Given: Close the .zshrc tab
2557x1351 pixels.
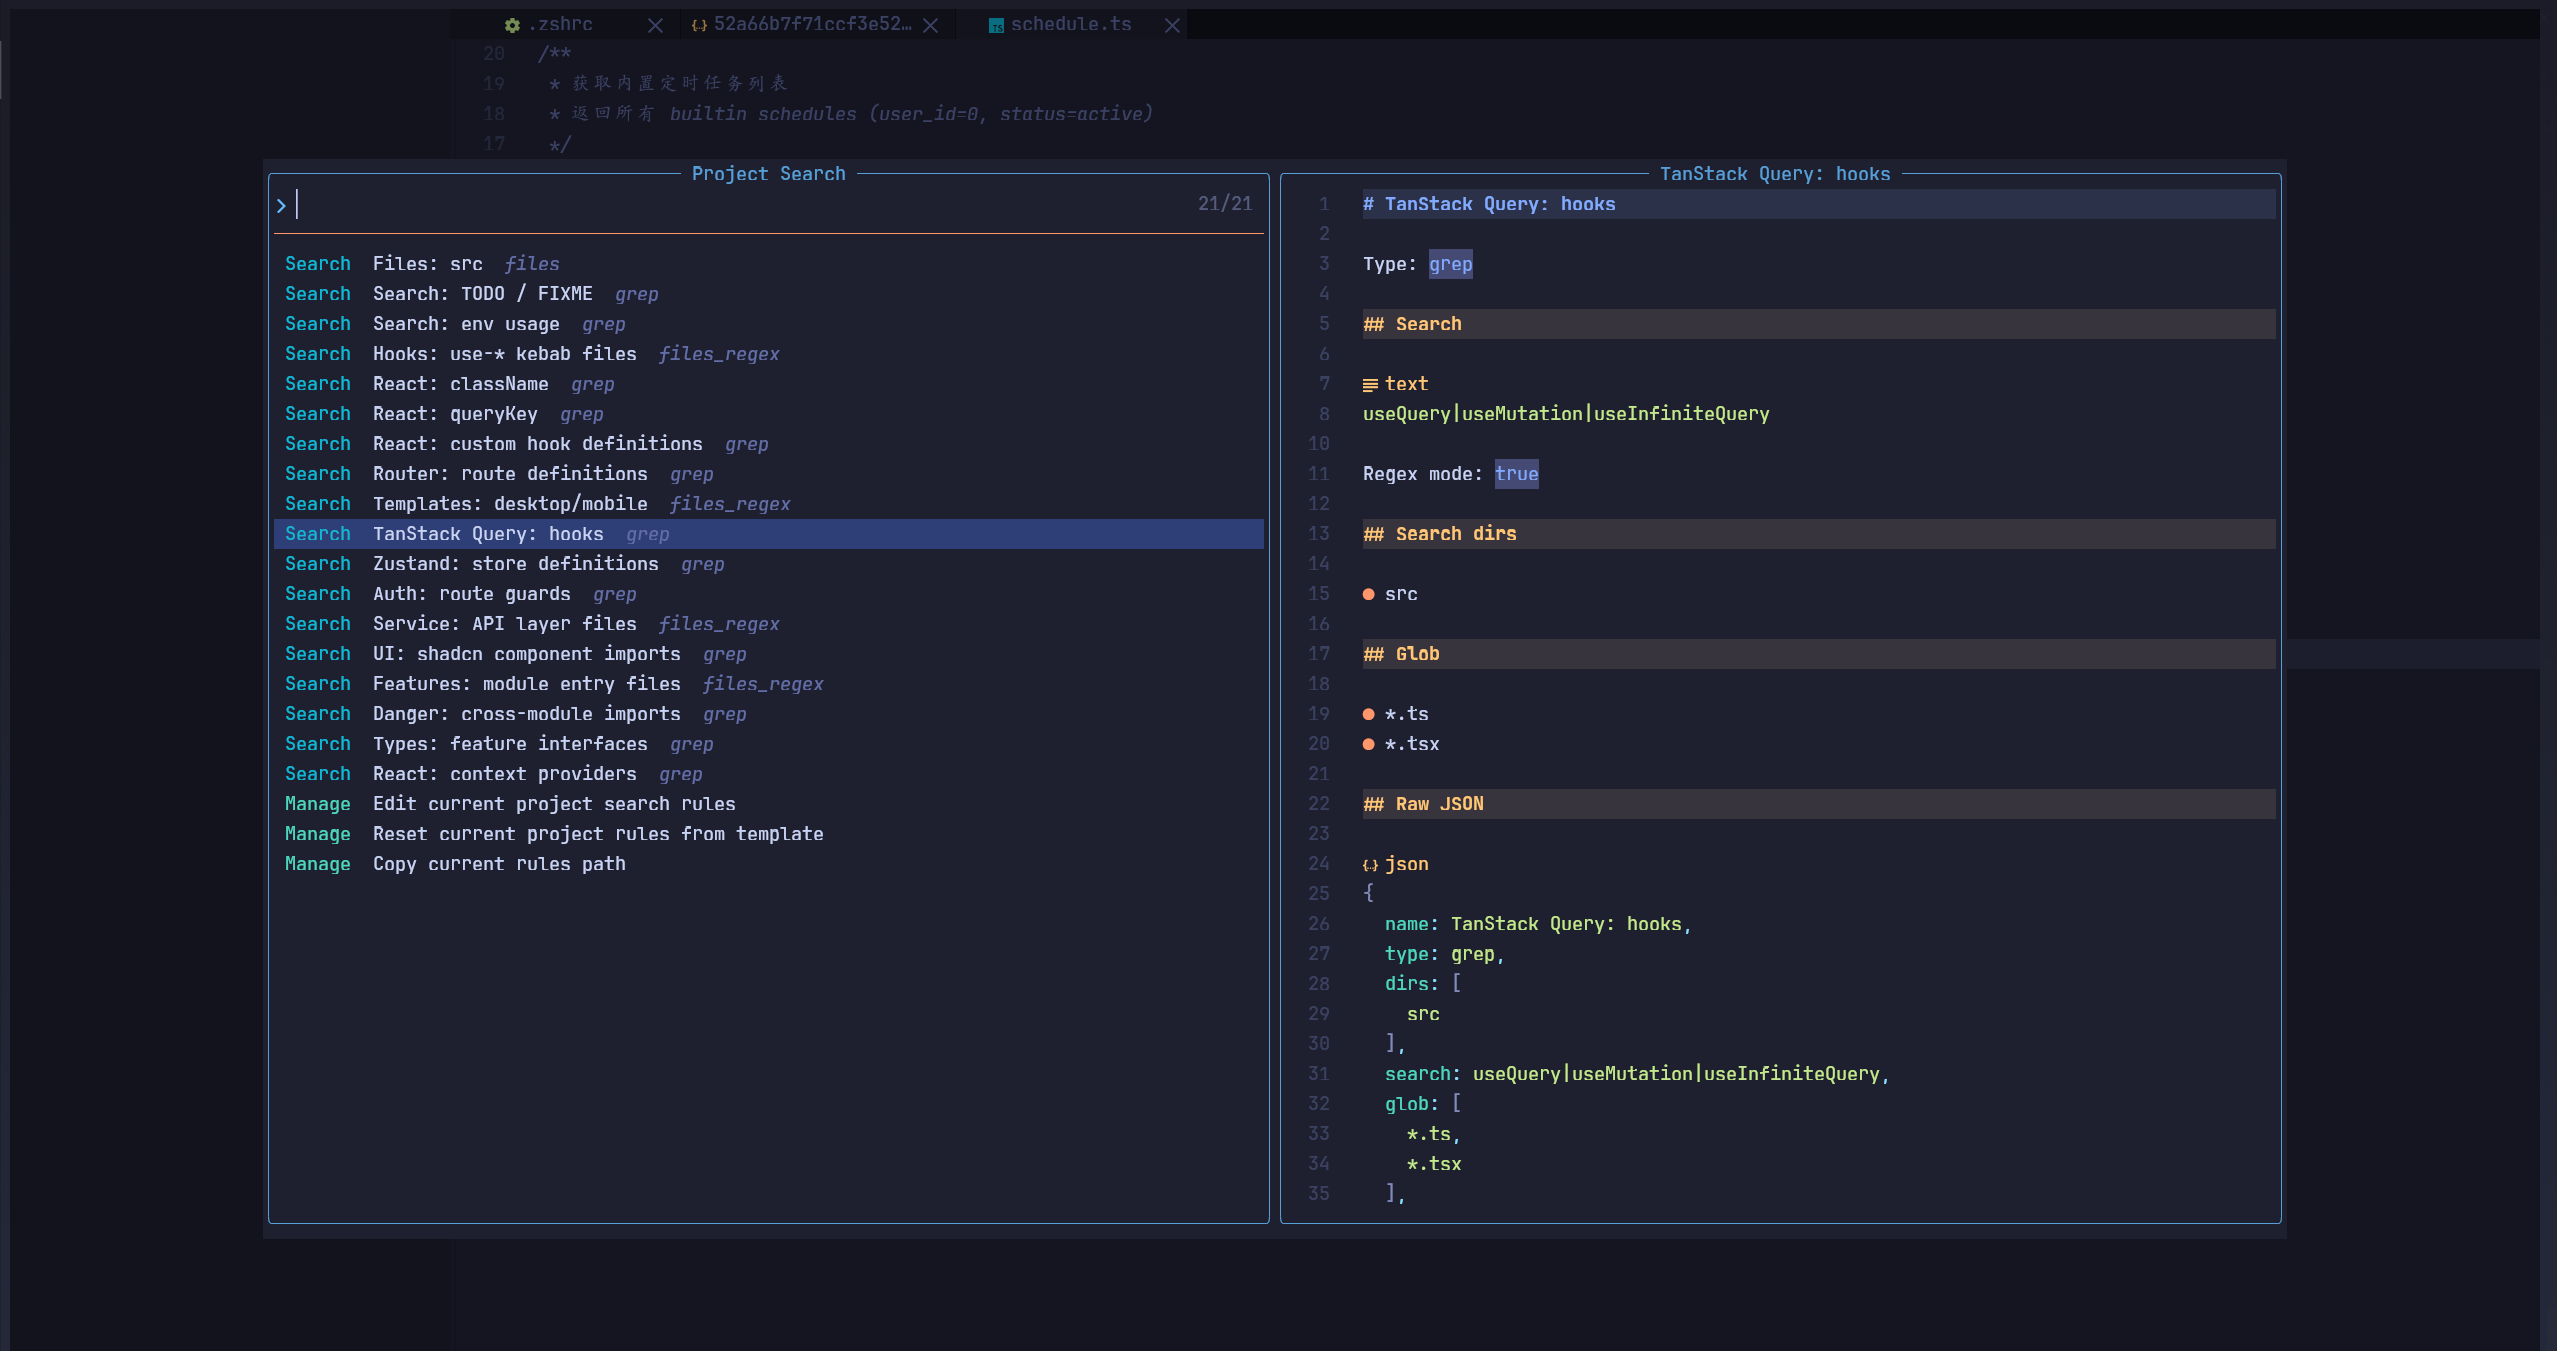Looking at the screenshot, I should click(x=655, y=25).
